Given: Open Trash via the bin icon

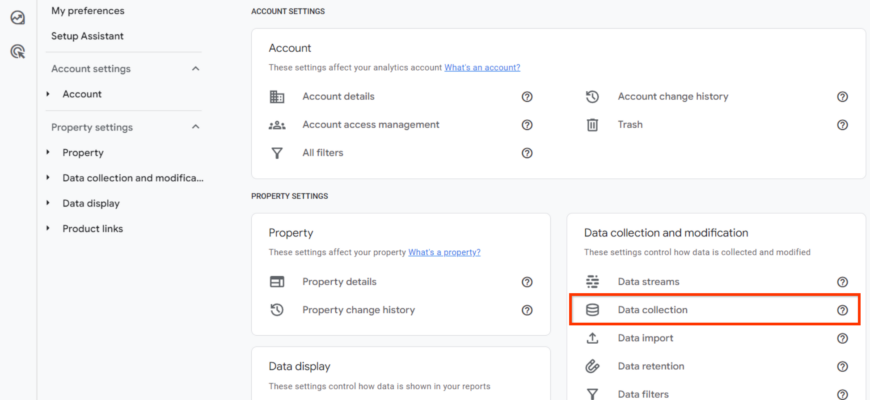Looking at the screenshot, I should (592, 125).
